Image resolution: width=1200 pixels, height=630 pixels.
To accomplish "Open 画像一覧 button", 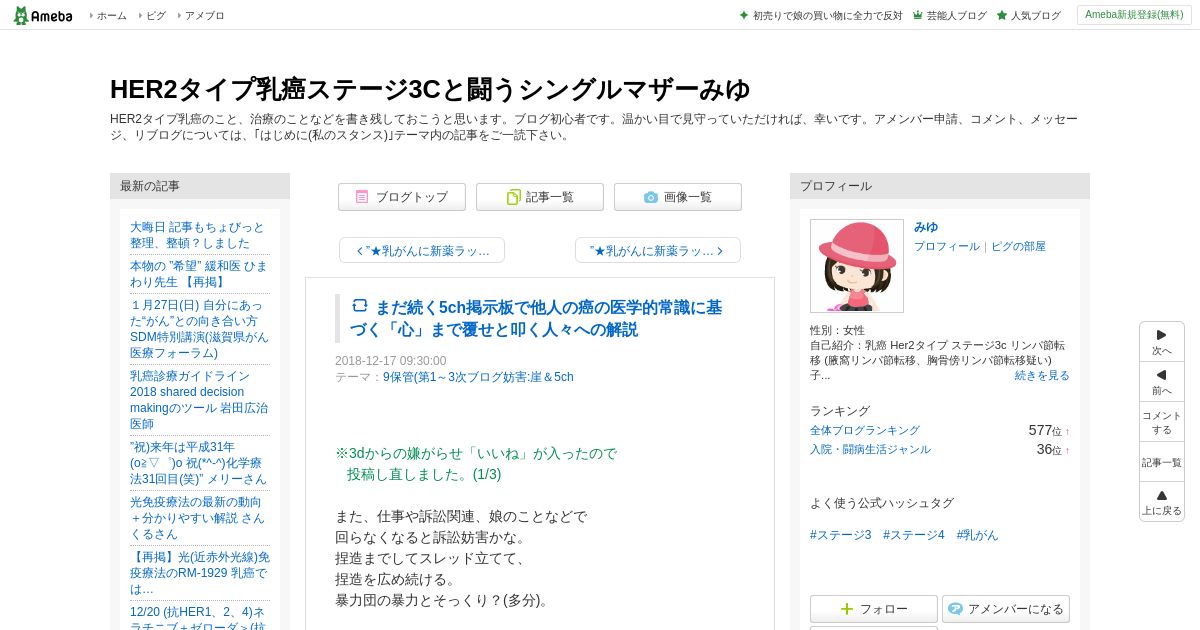I will [x=678, y=197].
